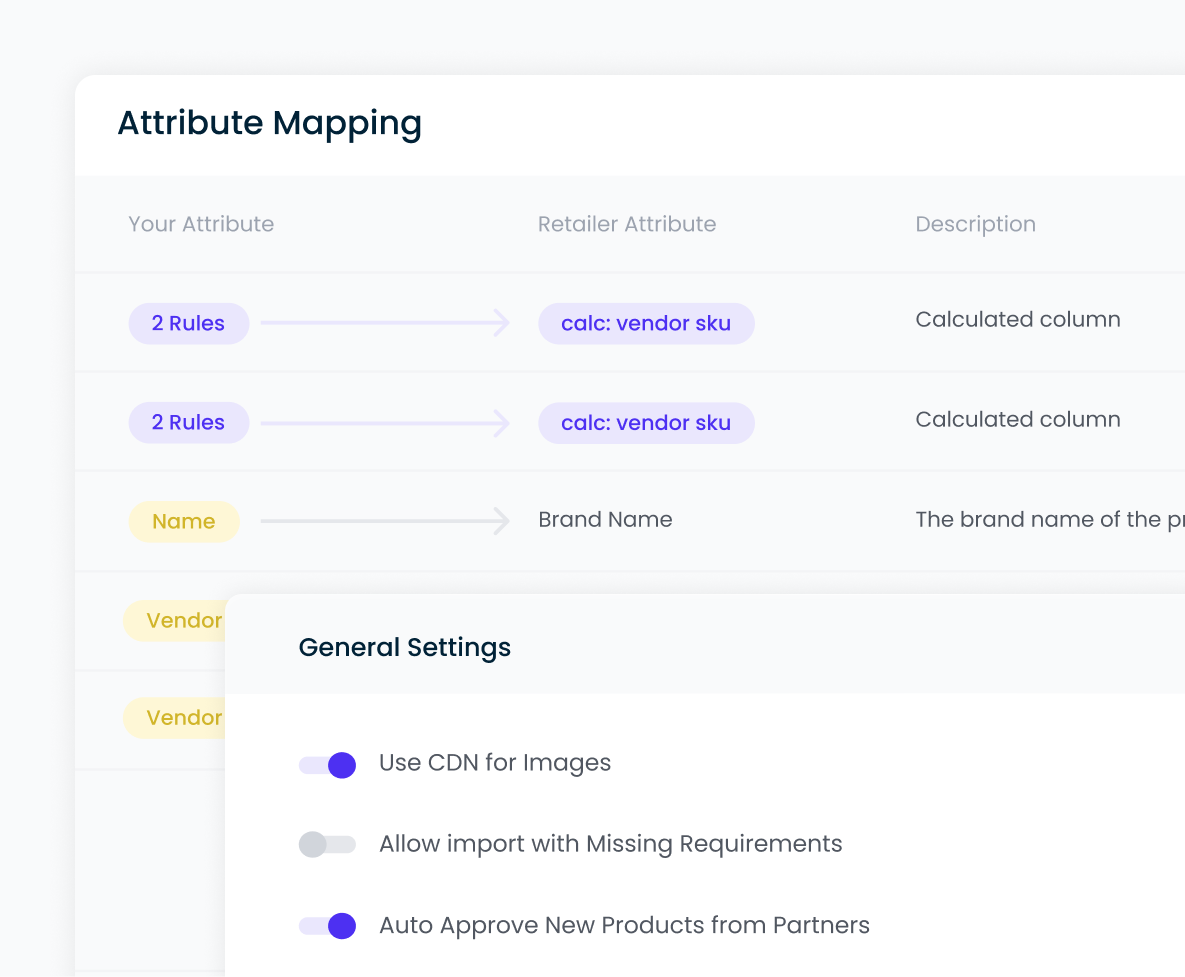Viewport: 1185px width, 977px height.
Task: Click the Retailer Attribute column header
Action: click(627, 224)
